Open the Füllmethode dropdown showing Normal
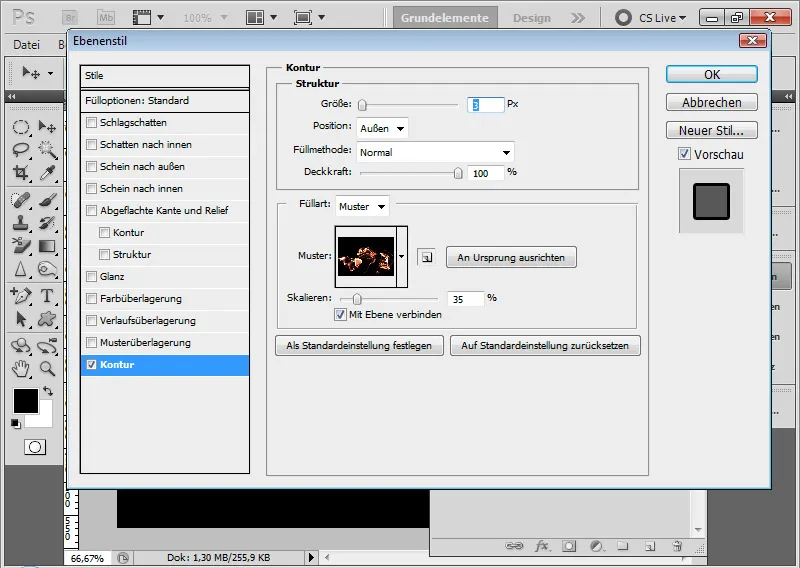This screenshot has height=568, width=800. coord(435,152)
